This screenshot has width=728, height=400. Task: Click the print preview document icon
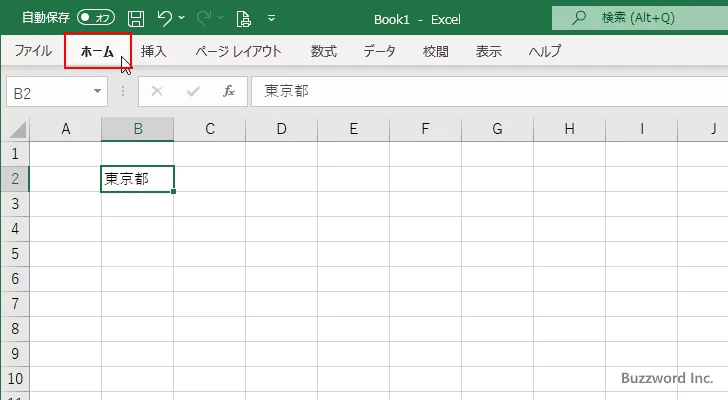tap(243, 19)
